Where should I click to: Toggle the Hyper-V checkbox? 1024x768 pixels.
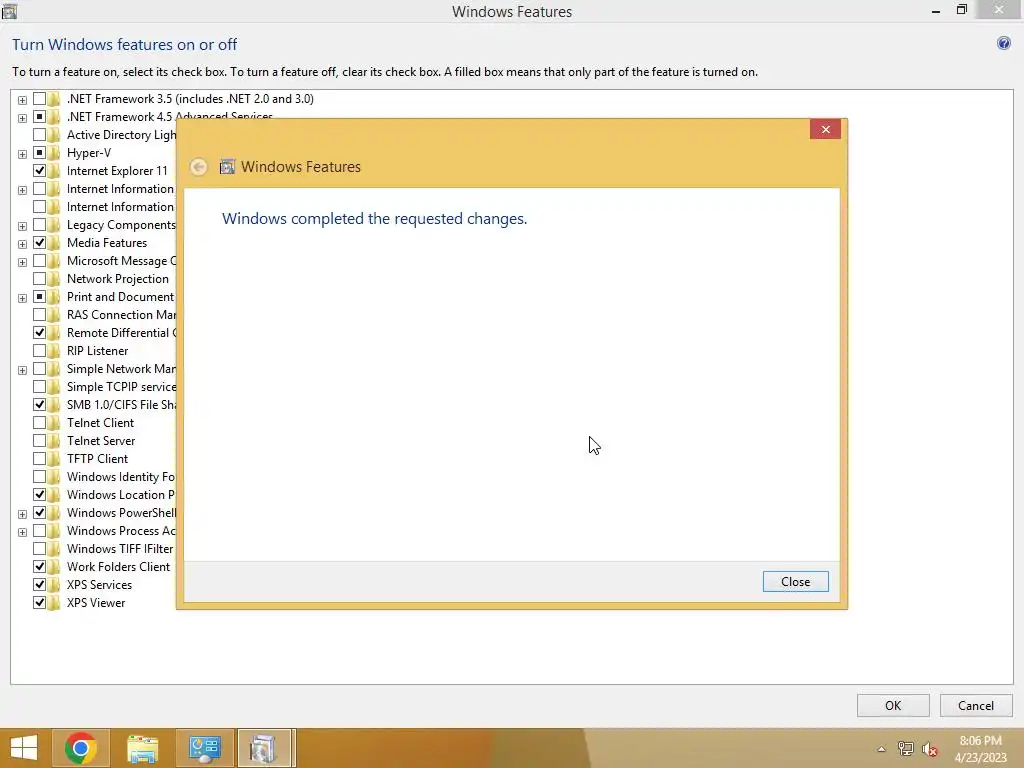point(39,153)
